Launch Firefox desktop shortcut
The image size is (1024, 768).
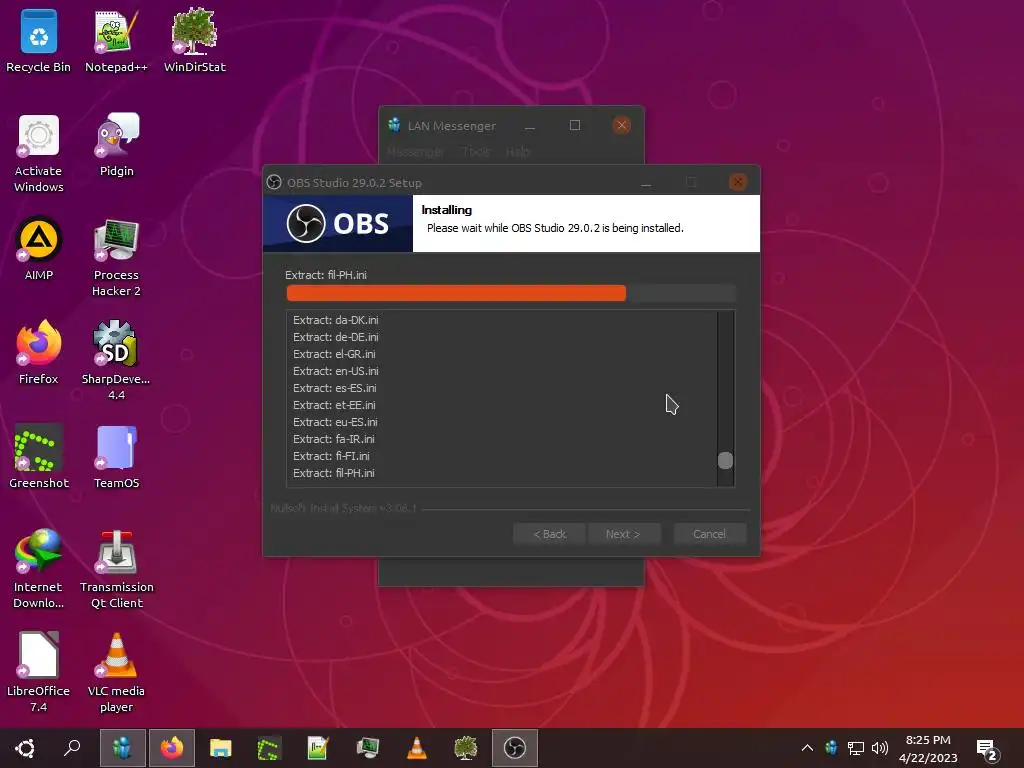39,353
